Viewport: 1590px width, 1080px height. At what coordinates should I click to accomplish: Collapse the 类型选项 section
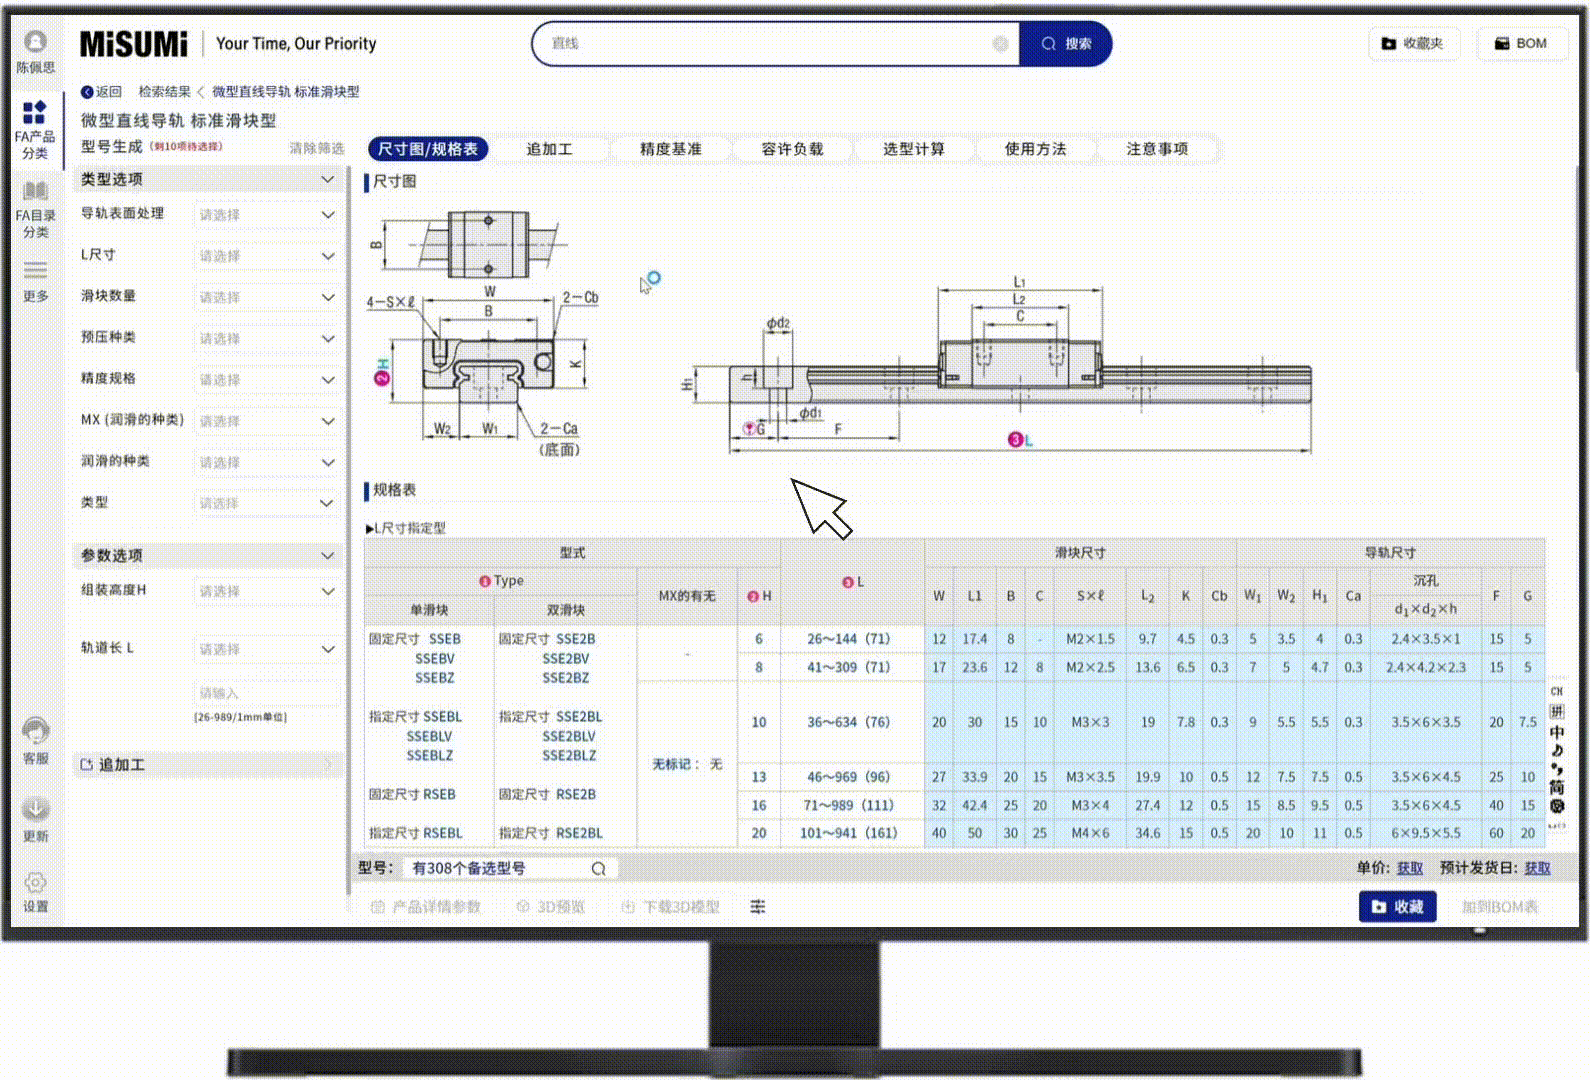click(x=327, y=180)
